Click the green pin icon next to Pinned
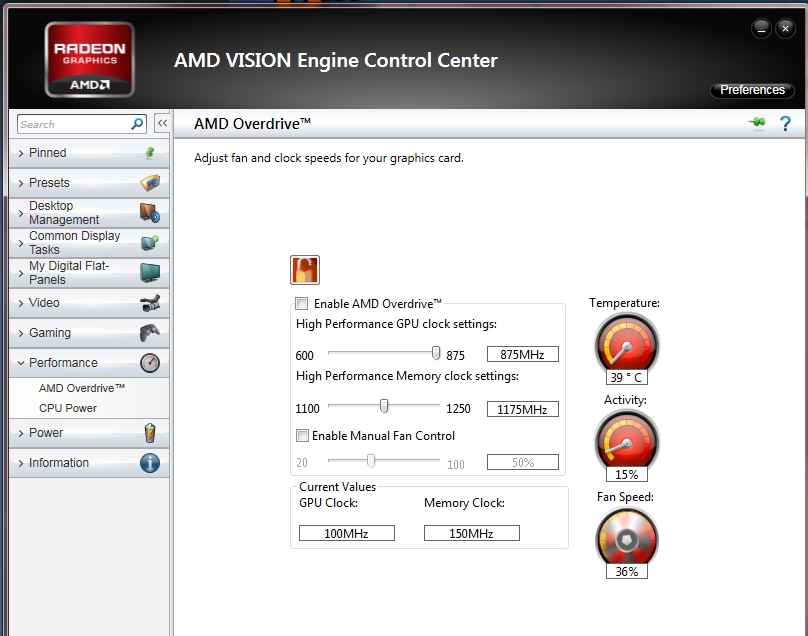 pyautogui.click(x=150, y=153)
